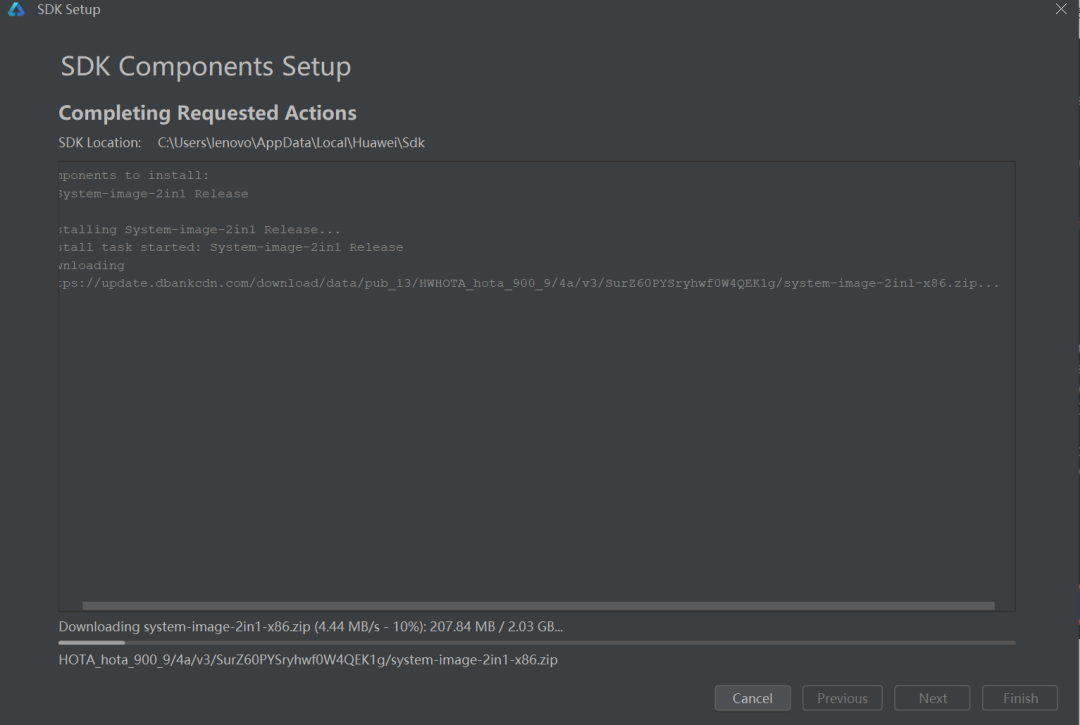Click the 'Downloading' log line
1080x725 pixels.
pyautogui.click(x=92, y=265)
